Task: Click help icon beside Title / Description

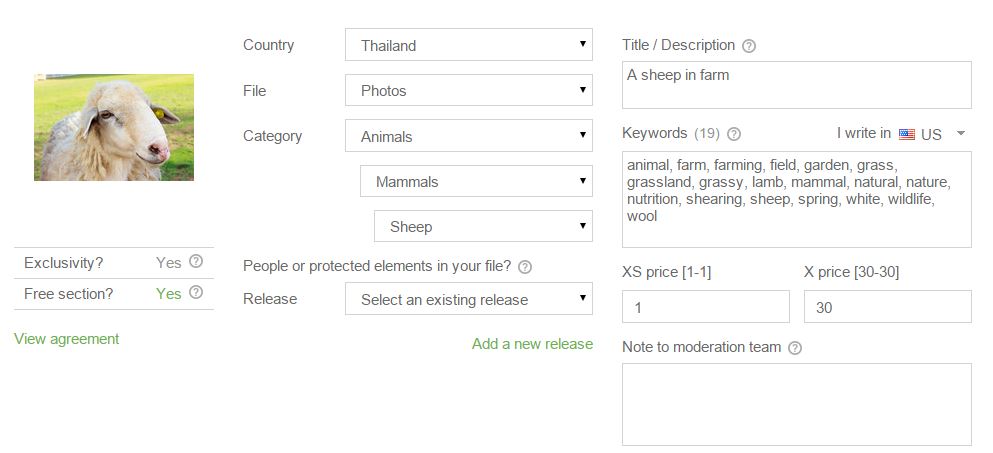Action: [749, 46]
